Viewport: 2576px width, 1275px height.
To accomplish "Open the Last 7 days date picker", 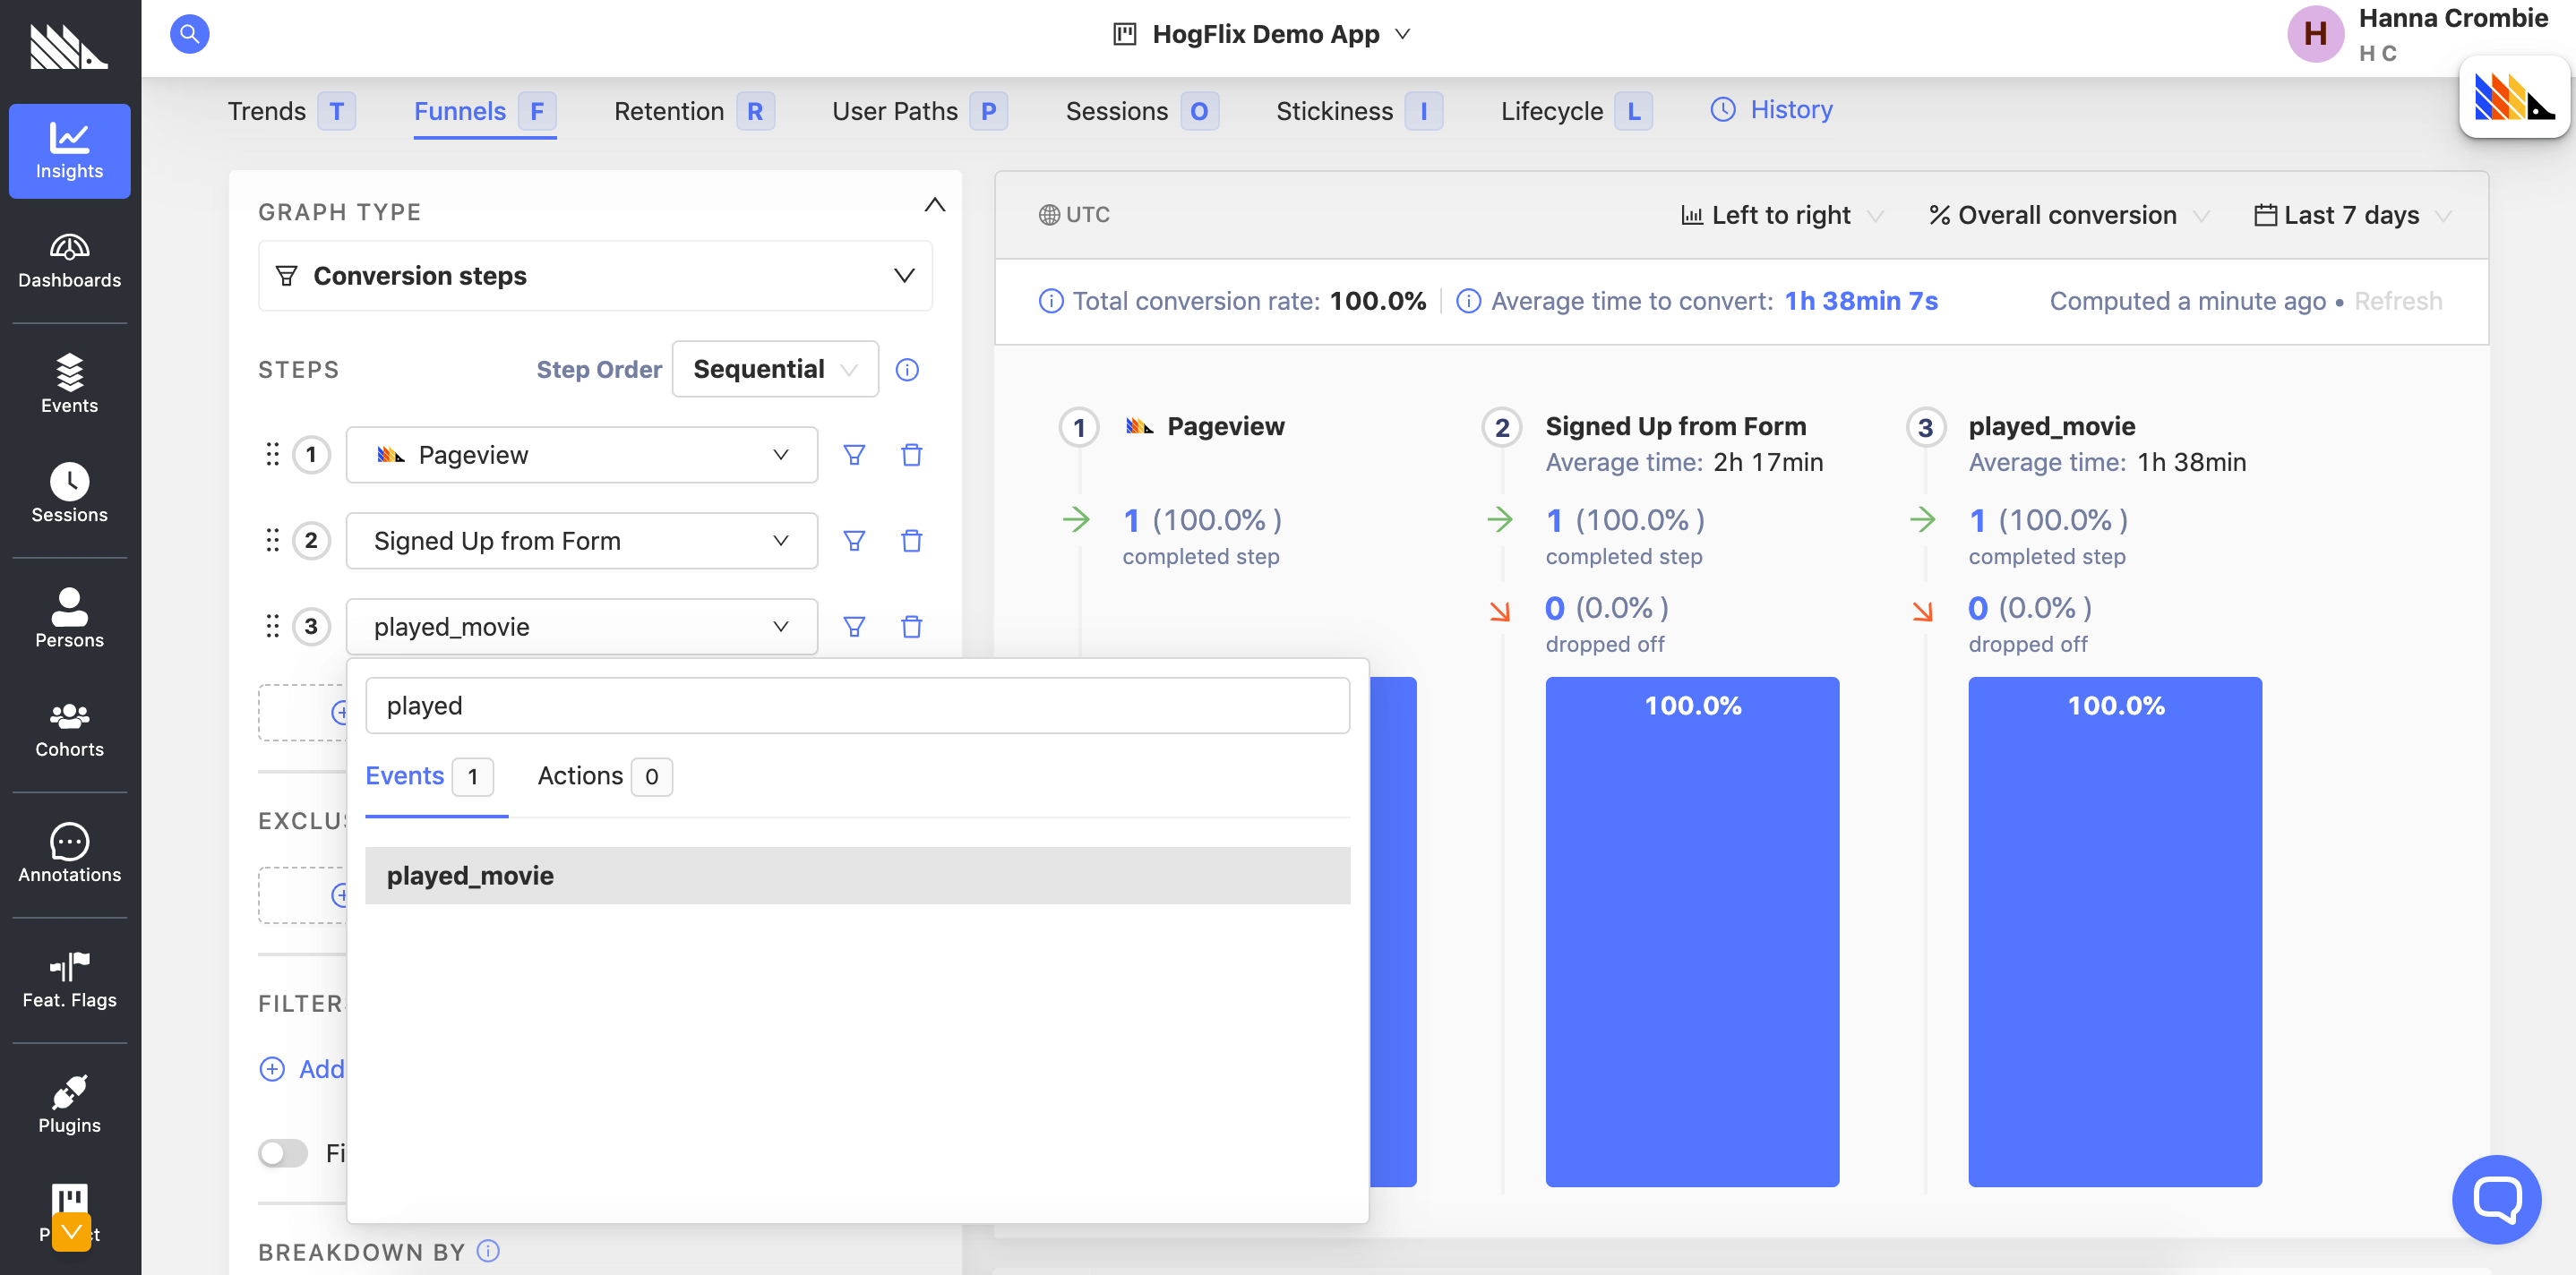I will 2350,215.
